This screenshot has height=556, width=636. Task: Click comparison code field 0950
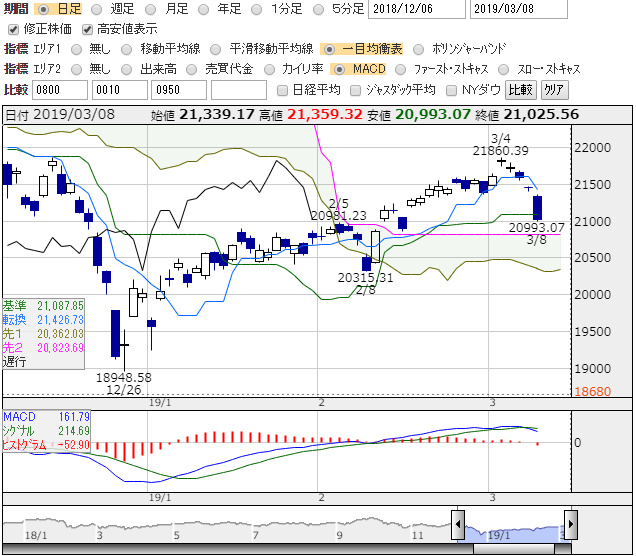pyautogui.click(x=179, y=90)
